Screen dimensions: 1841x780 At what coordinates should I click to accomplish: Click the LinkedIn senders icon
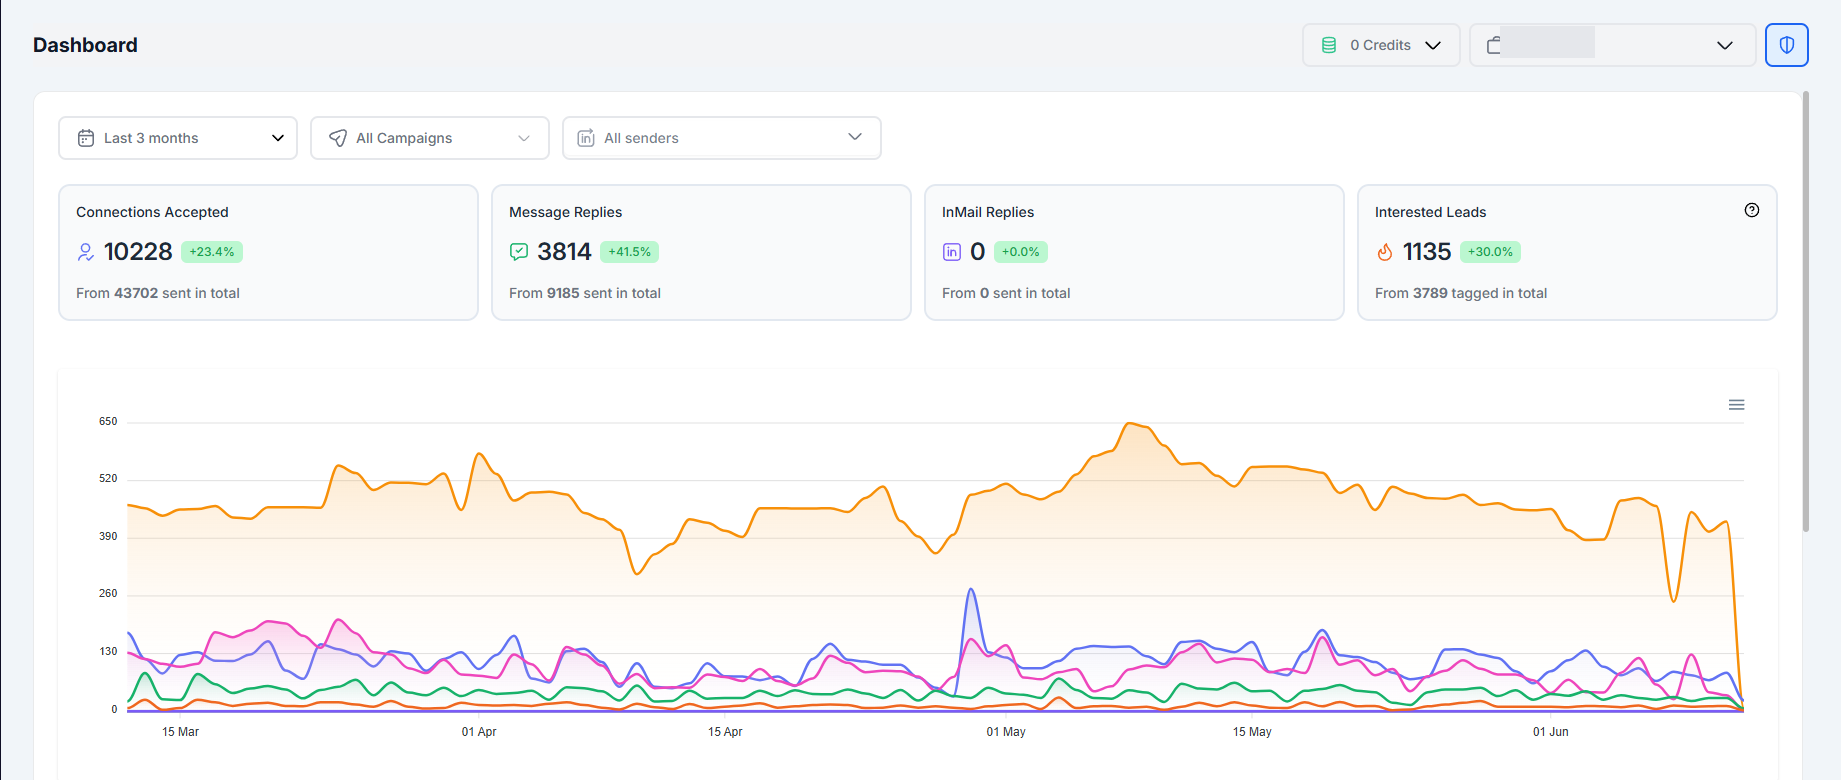coord(586,138)
